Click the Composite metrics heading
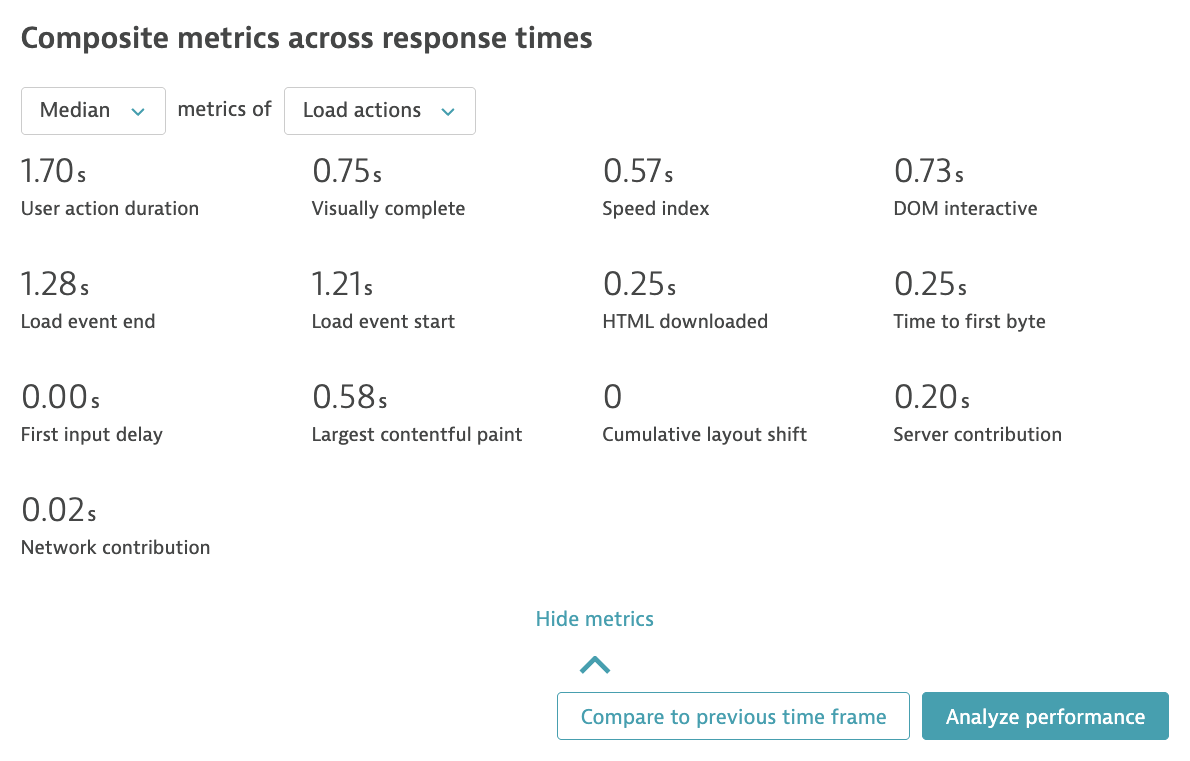Image resolution: width=1190 pixels, height=761 pixels. click(307, 38)
